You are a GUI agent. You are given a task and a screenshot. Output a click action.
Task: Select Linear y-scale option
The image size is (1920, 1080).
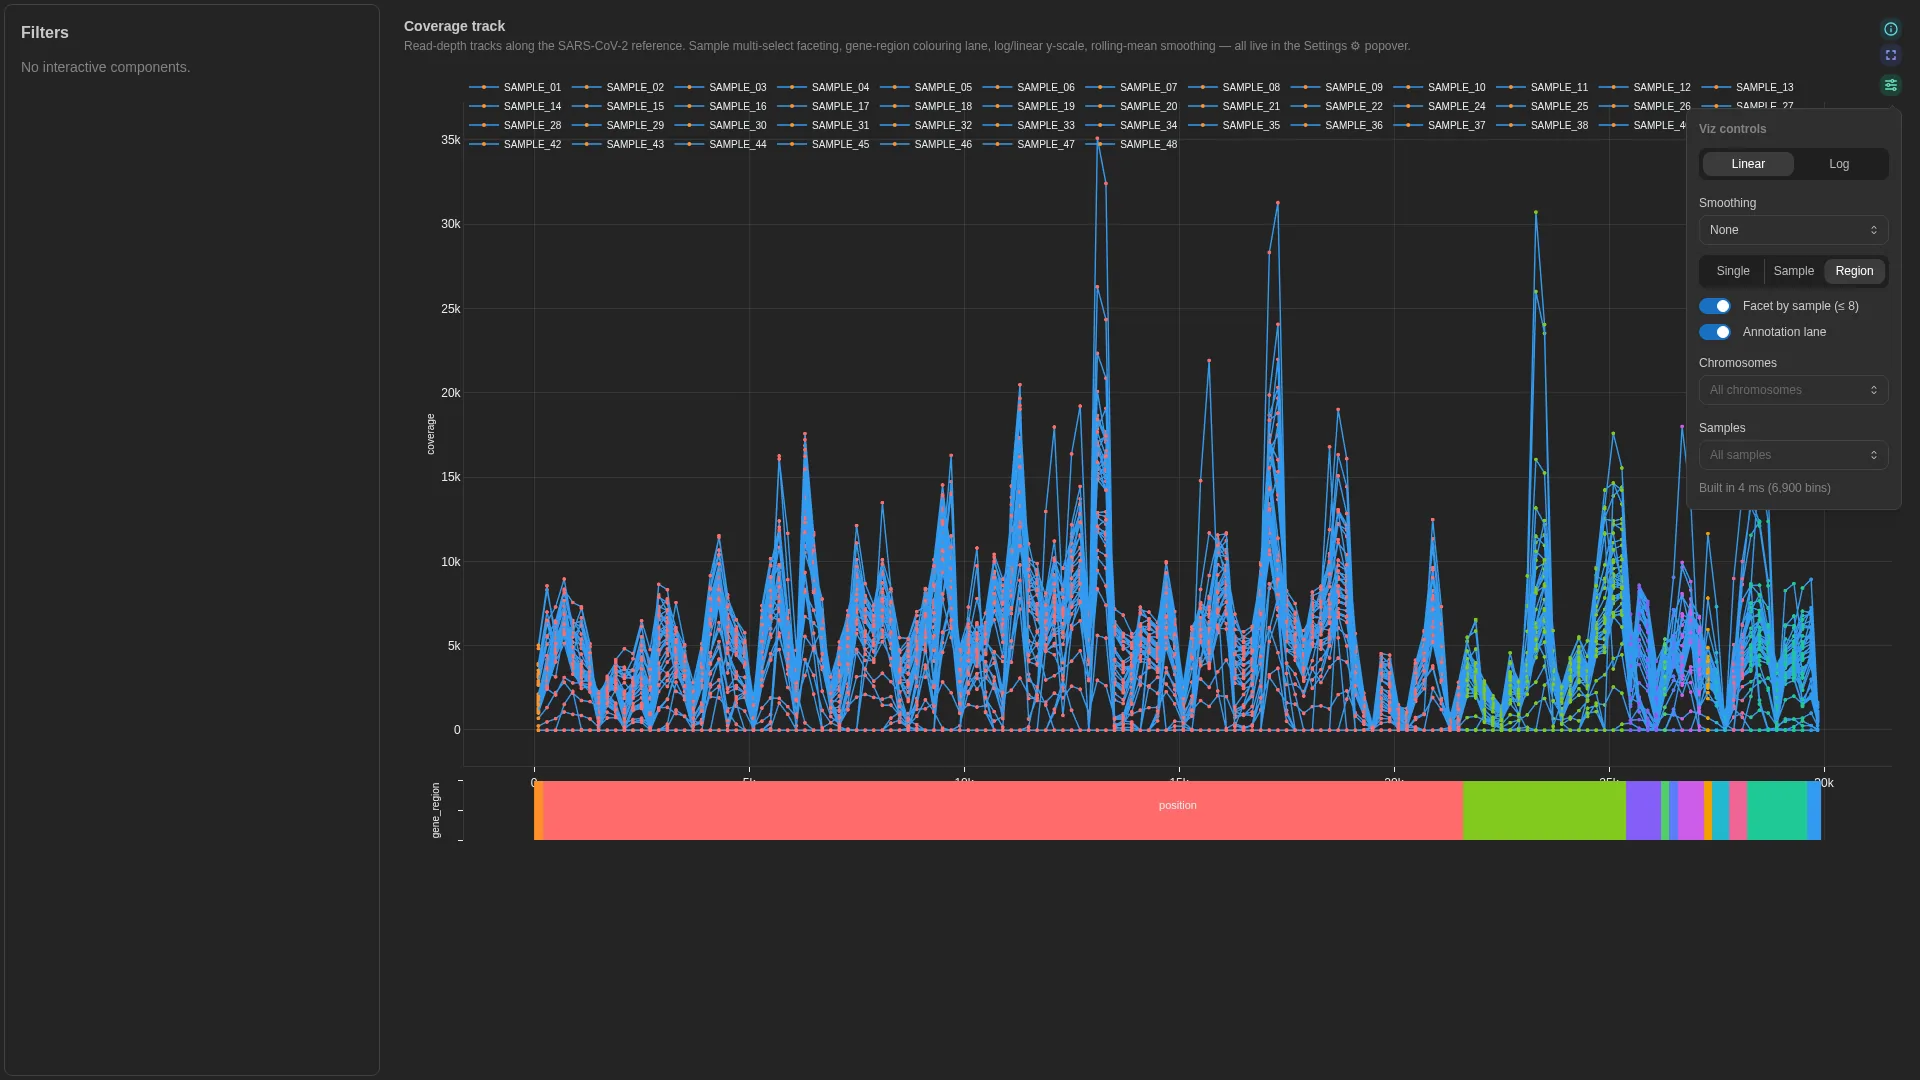(1748, 164)
